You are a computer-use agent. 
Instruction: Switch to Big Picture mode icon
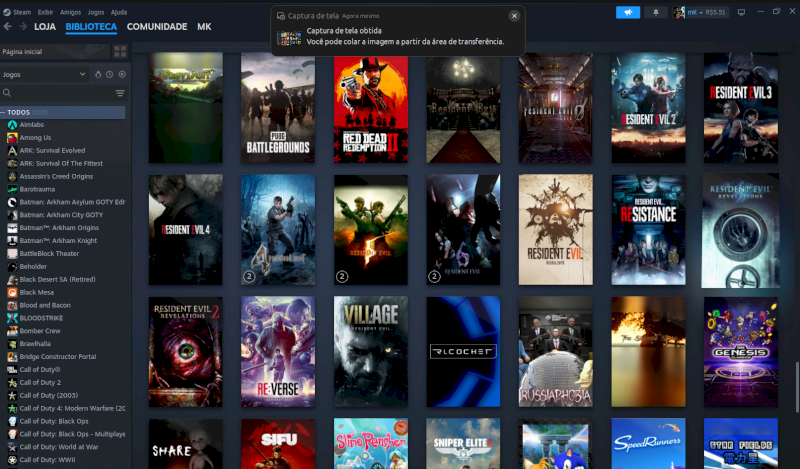point(741,12)
